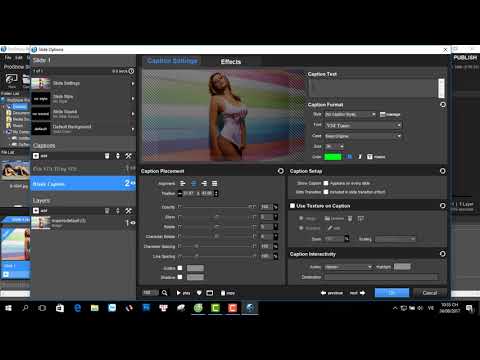Insert macro into caption
480x360 pixels.
[376, 156]
